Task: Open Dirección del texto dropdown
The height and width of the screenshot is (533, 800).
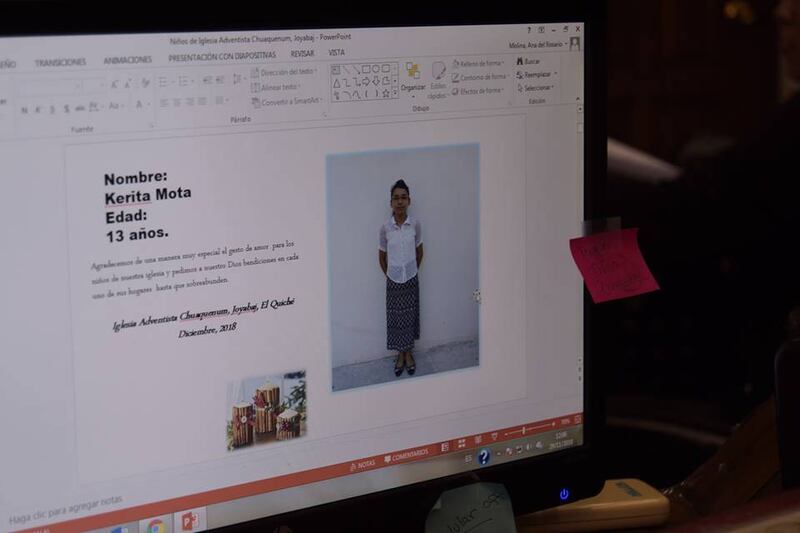Action: click(284, 72)
